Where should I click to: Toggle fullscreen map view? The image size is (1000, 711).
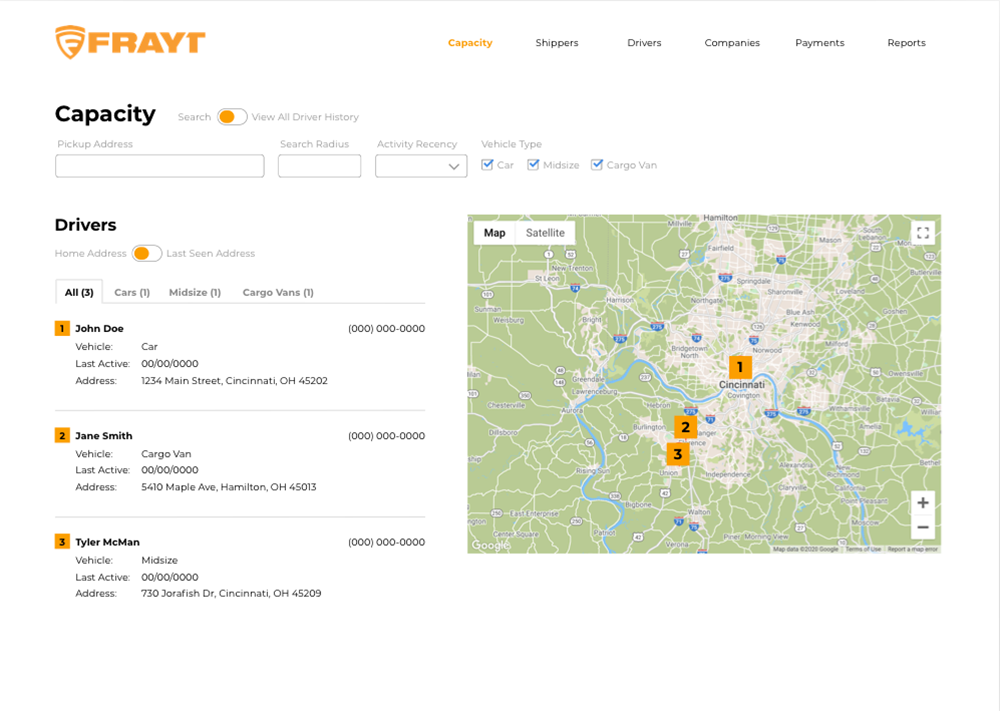(x=923, y=233)
